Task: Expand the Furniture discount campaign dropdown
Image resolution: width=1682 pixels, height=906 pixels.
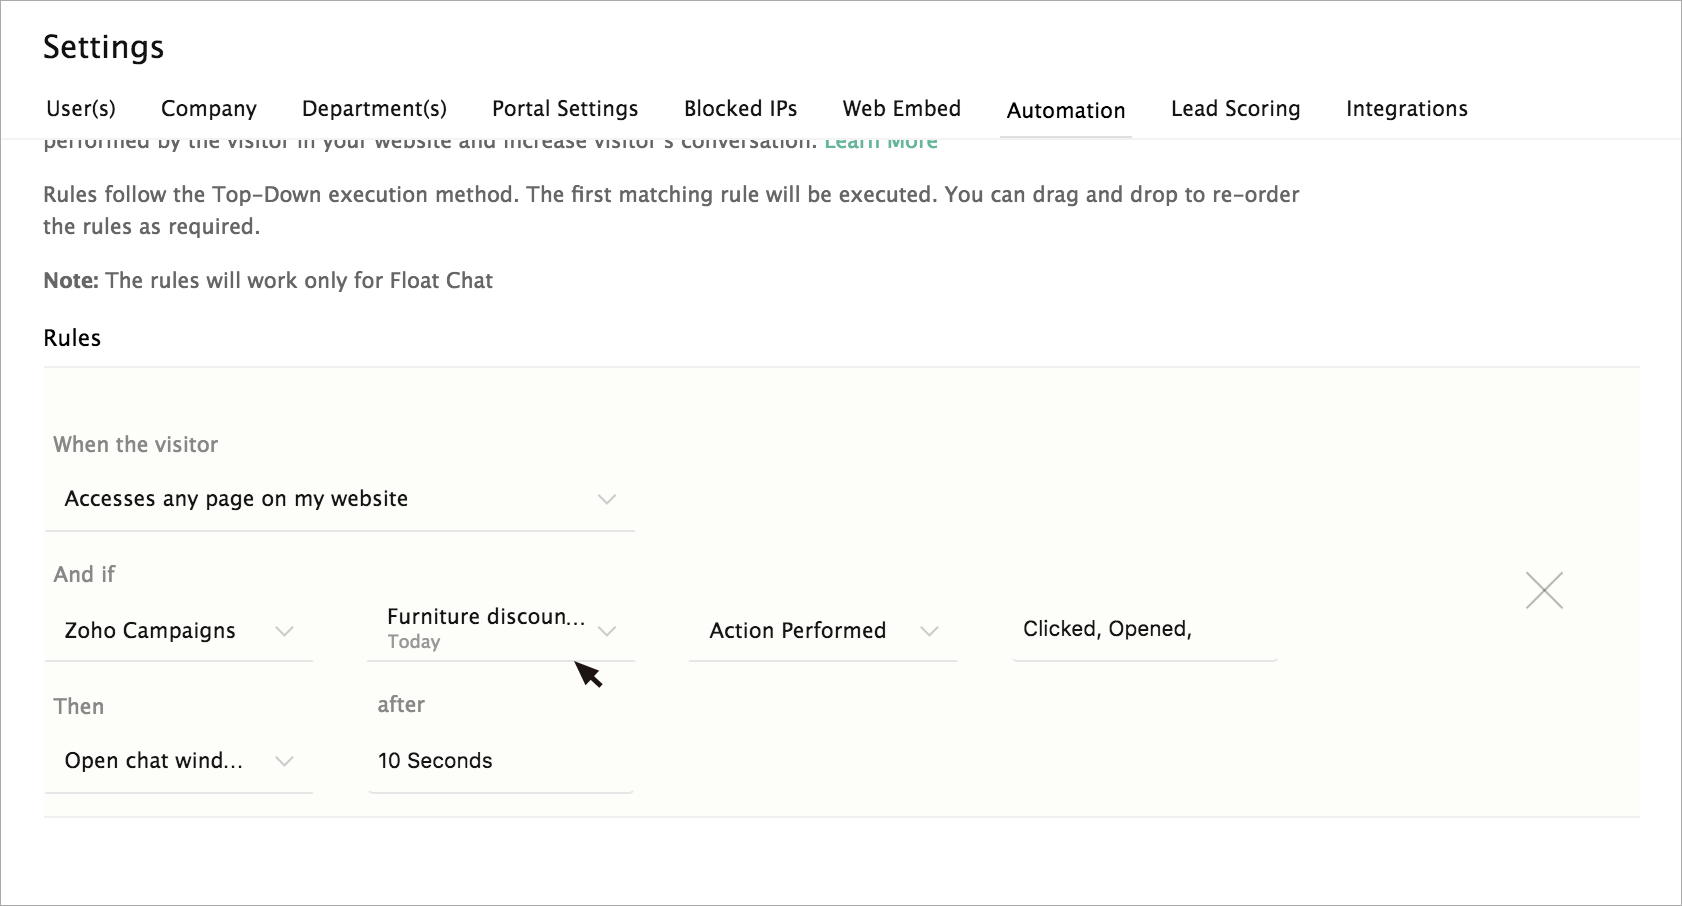Action: pyautogui.click(x=501, y=629)
